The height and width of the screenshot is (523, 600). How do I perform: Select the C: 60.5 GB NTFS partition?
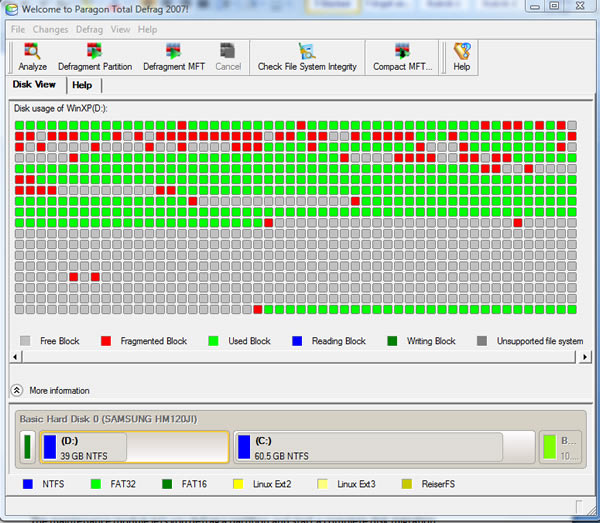click(384, 447)
